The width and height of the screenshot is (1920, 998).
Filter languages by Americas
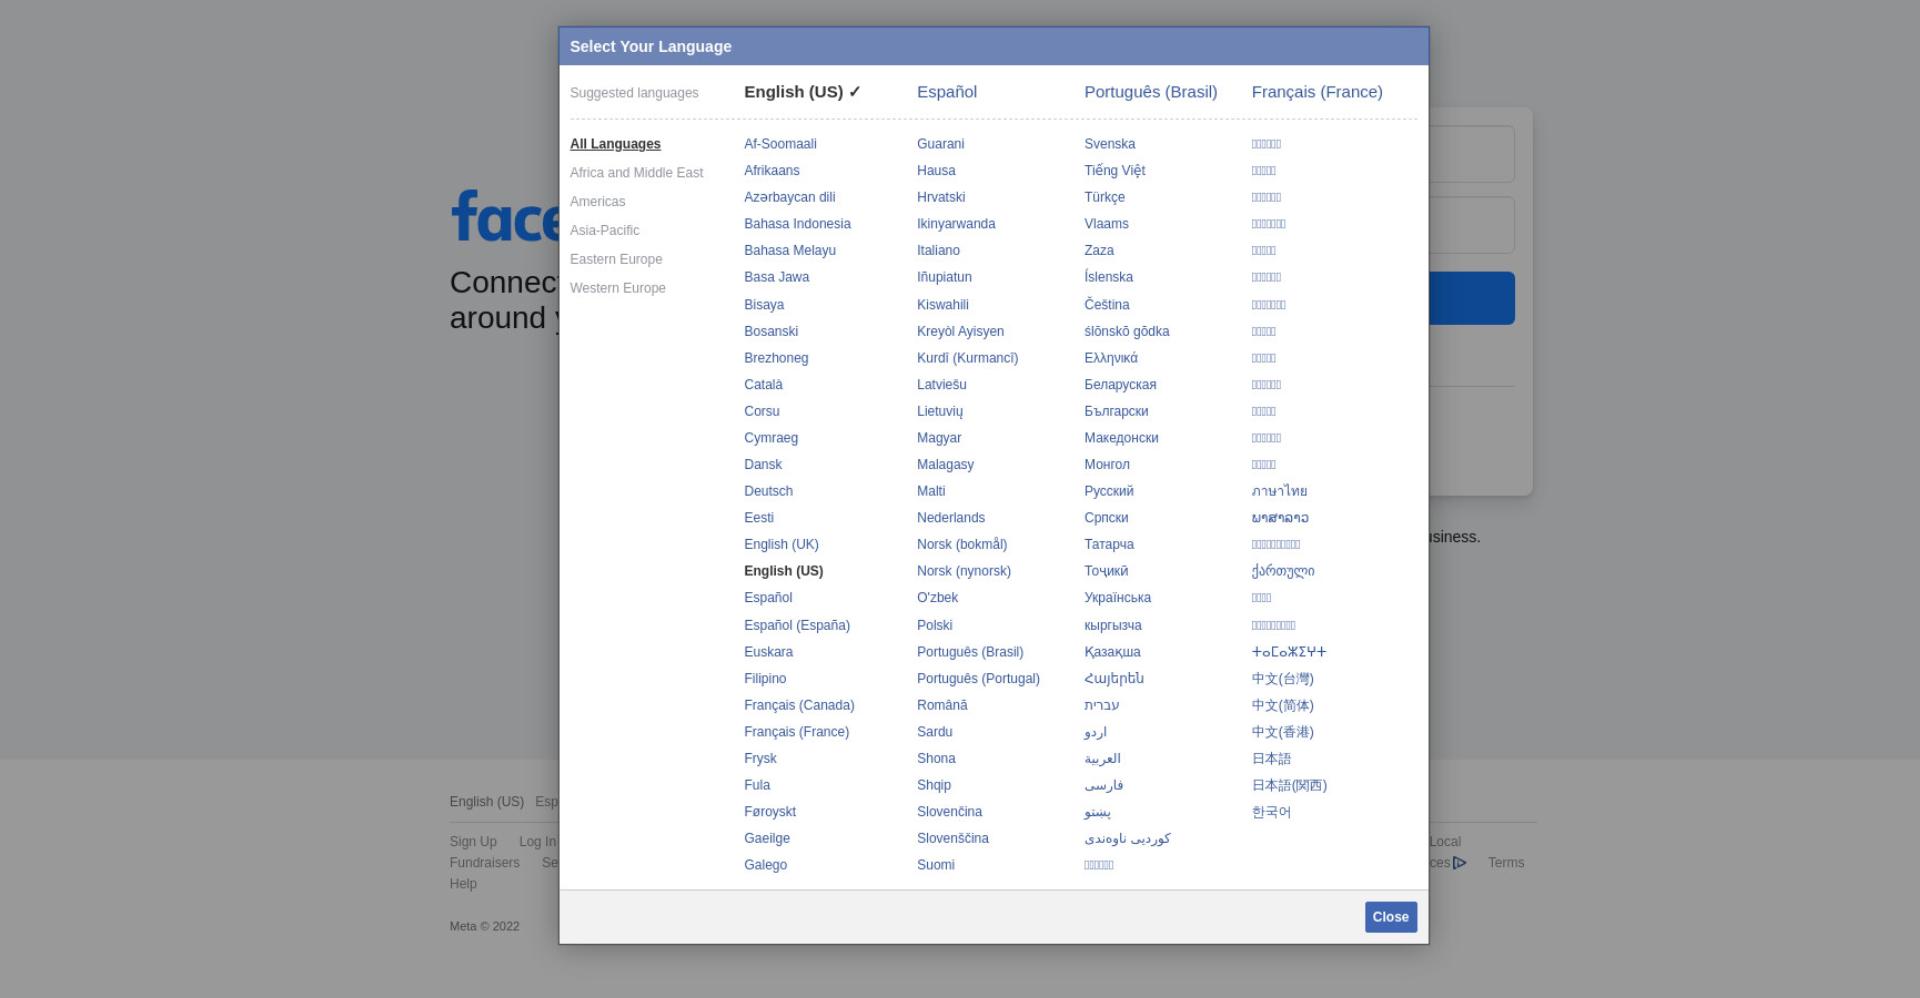[x=597, y=202]
